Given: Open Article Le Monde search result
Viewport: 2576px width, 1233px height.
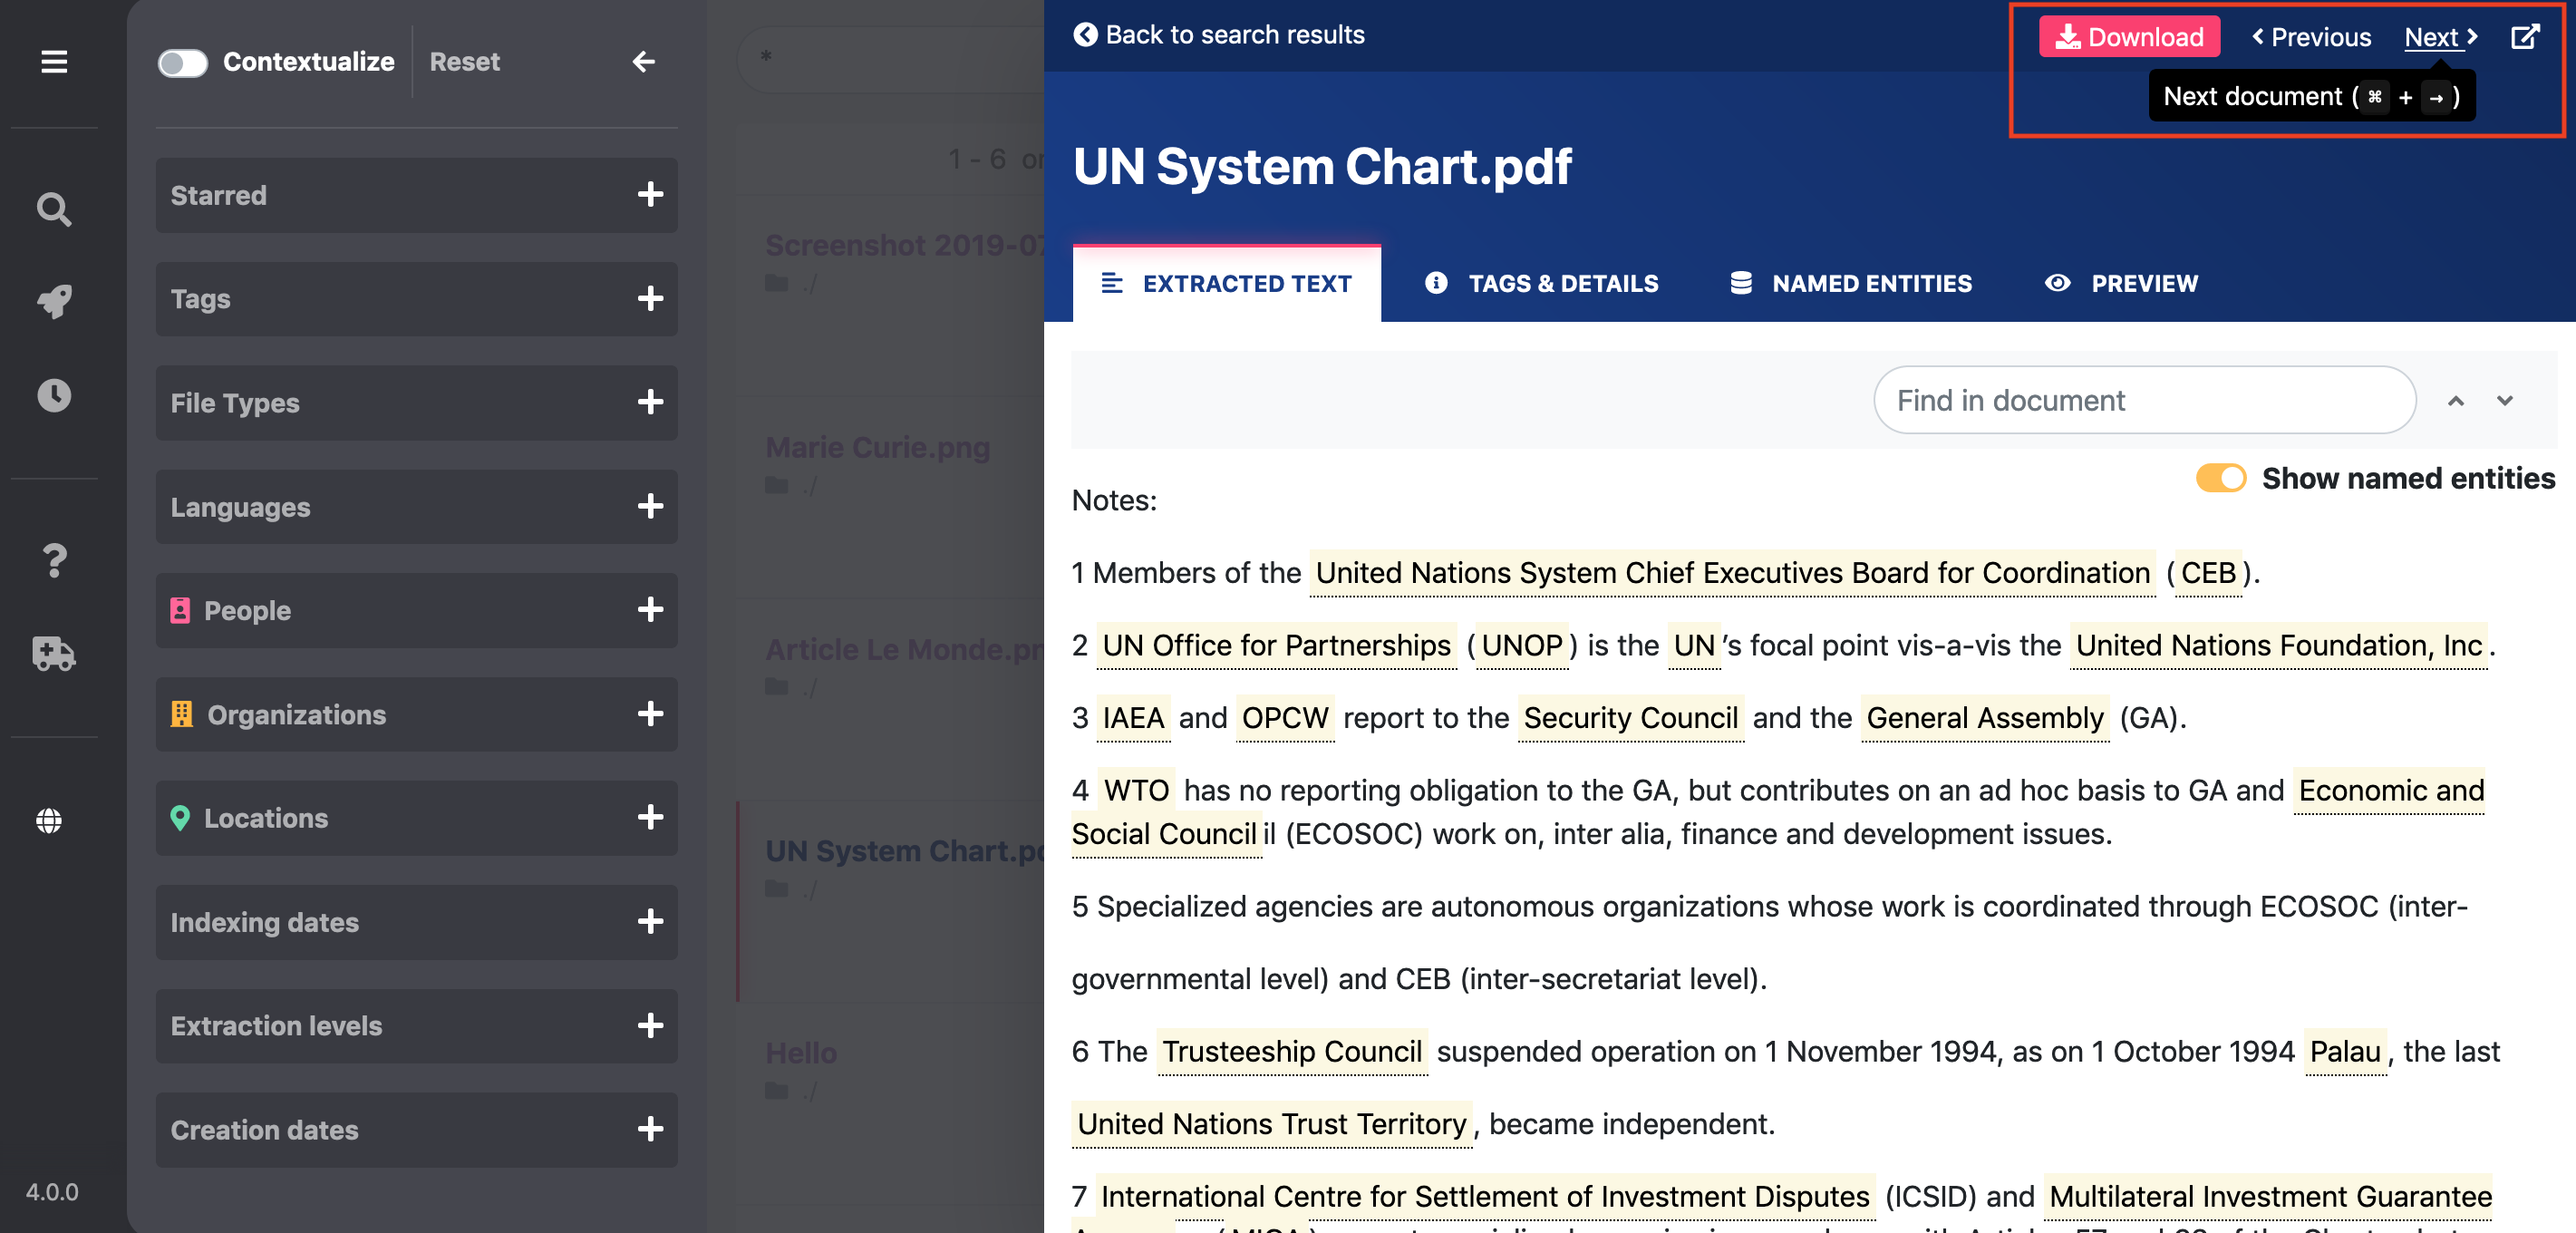Looking at the screenshot, I should (x=904, y=650).
